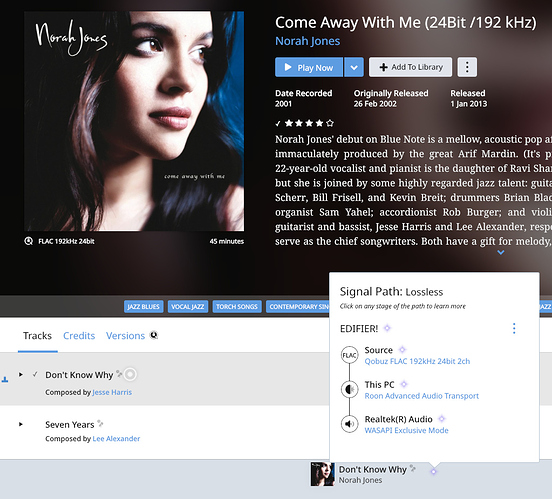Viewport: 552px width, 499px height.
Task: Toggle the pick checkmark beside the star rating
Action: coord(278,124)
